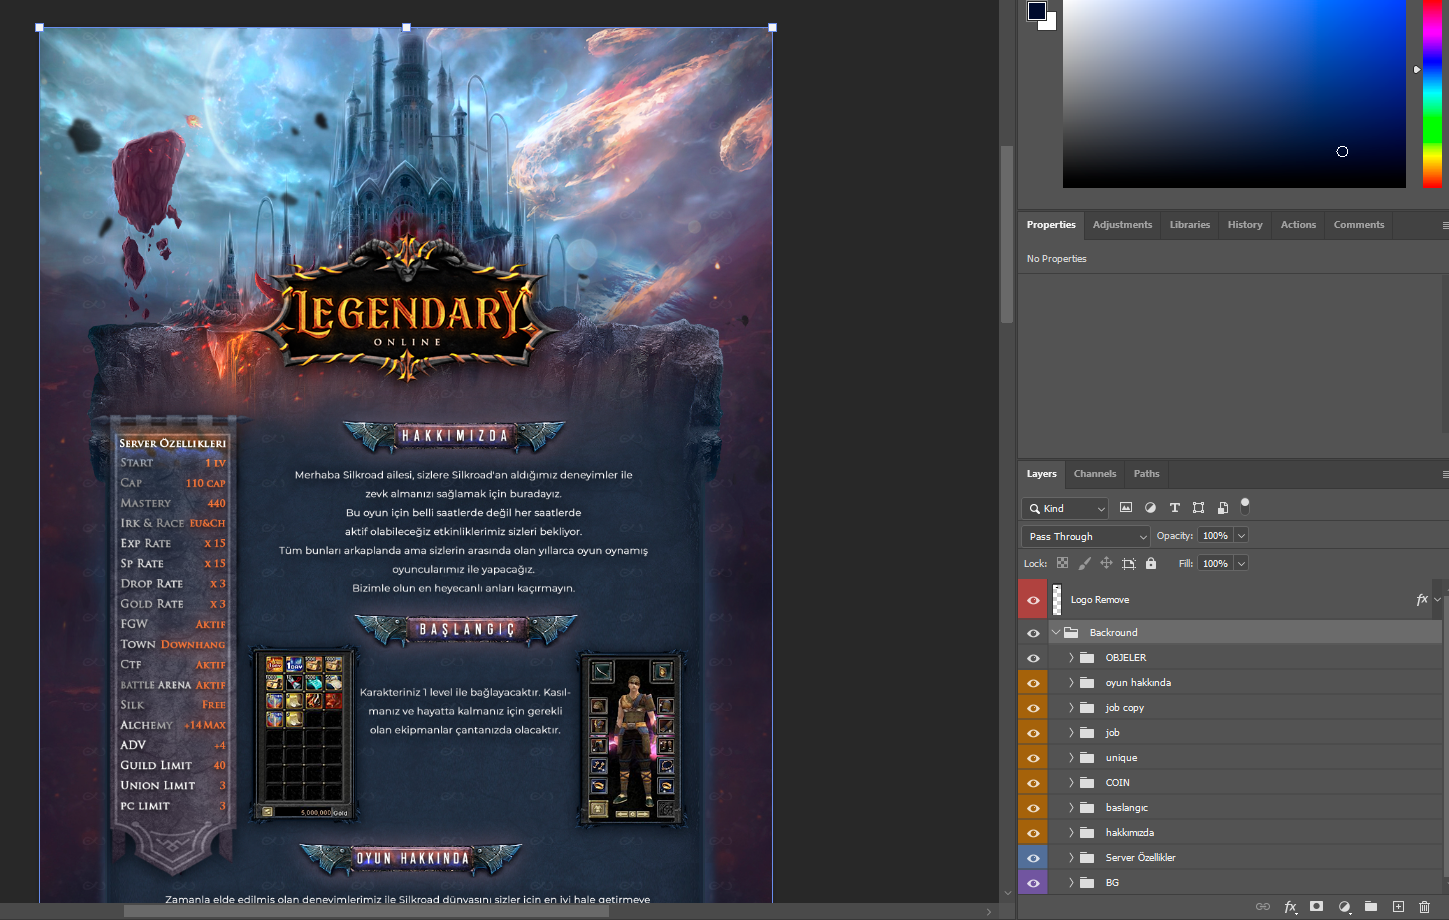The width and height of the screenshot is (1449, 920).
Task: Hide the OBJELER group
Action: [x=1033, y=658]
